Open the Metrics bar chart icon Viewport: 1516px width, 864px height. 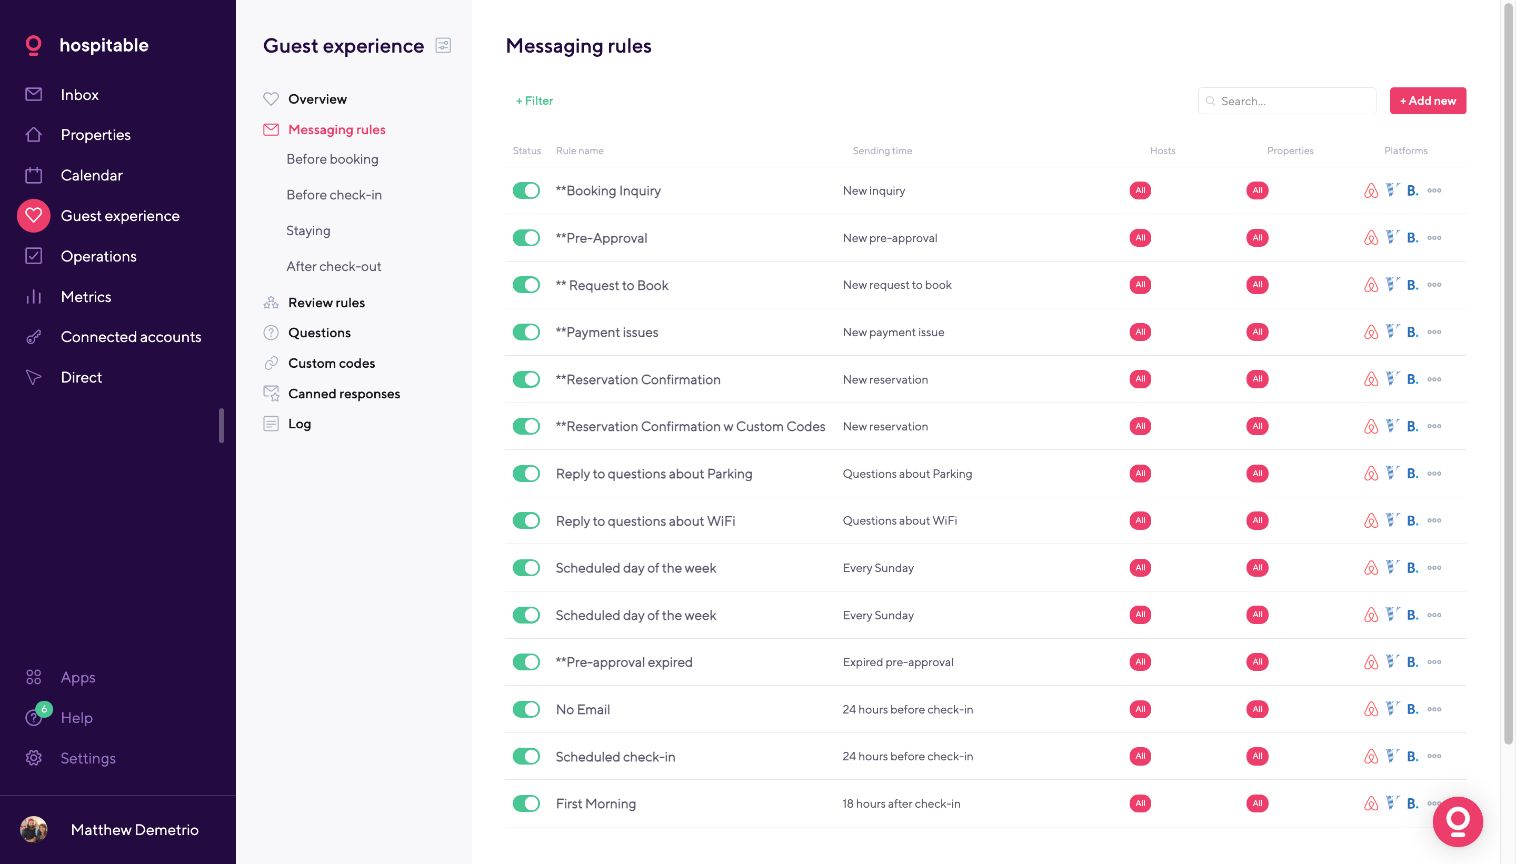[x=34, y=297]
